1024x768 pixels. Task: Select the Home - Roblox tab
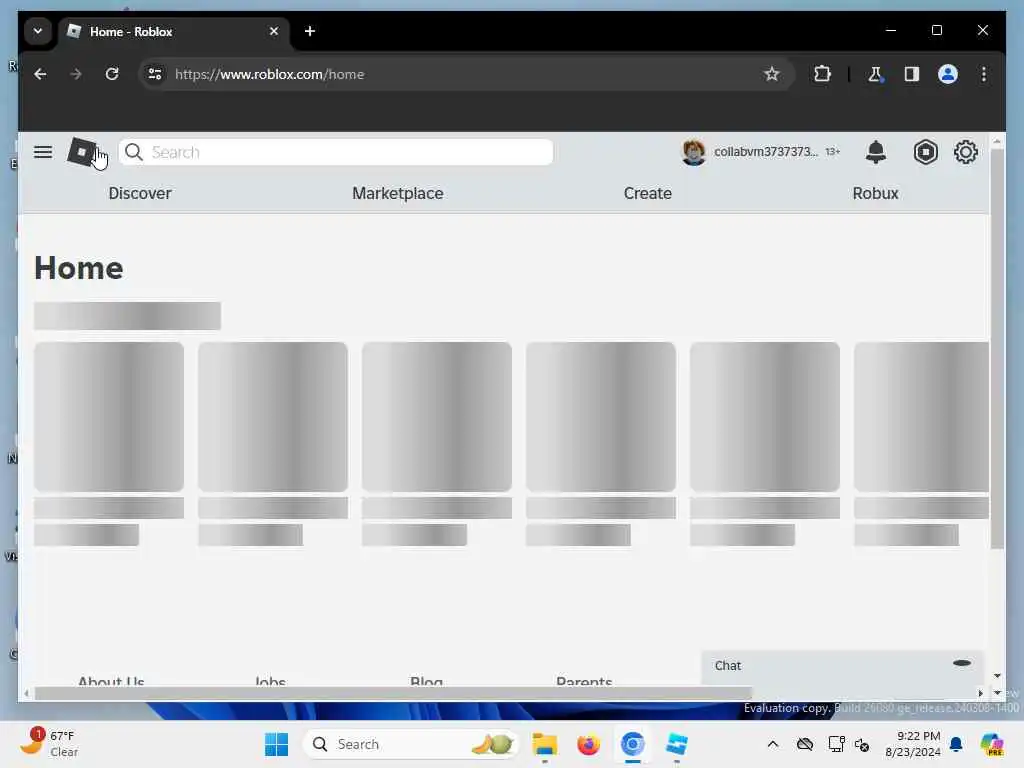[x=174, y=31]
